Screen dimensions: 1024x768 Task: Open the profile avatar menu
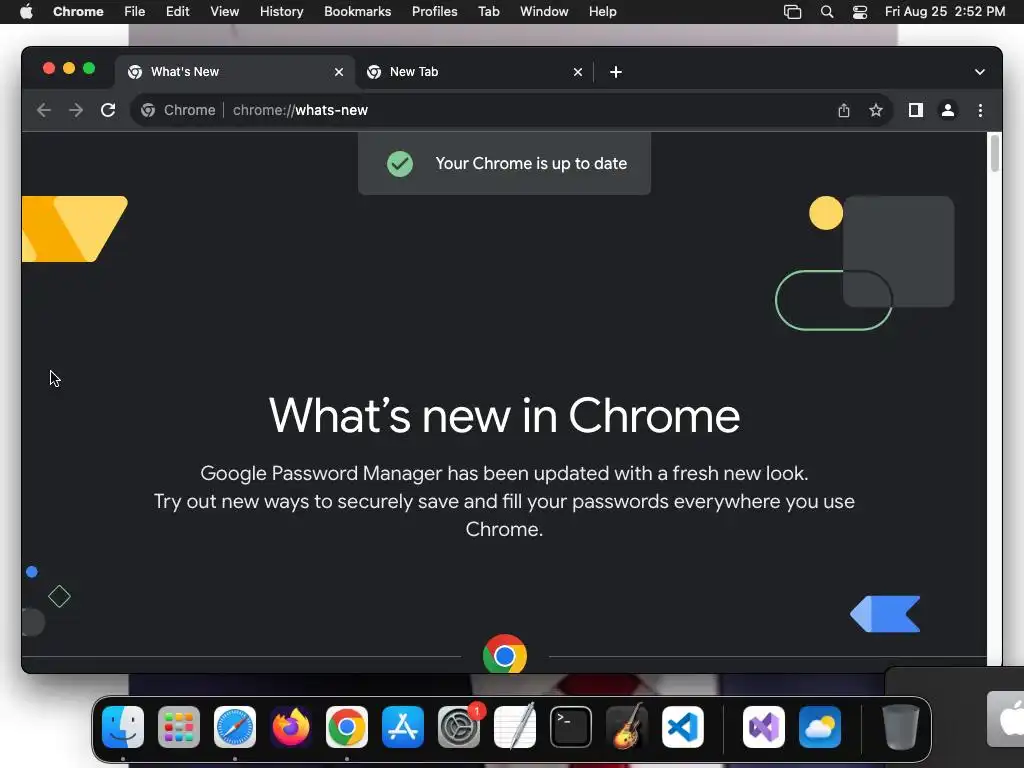pyautogui.click(x=948, y=110)
